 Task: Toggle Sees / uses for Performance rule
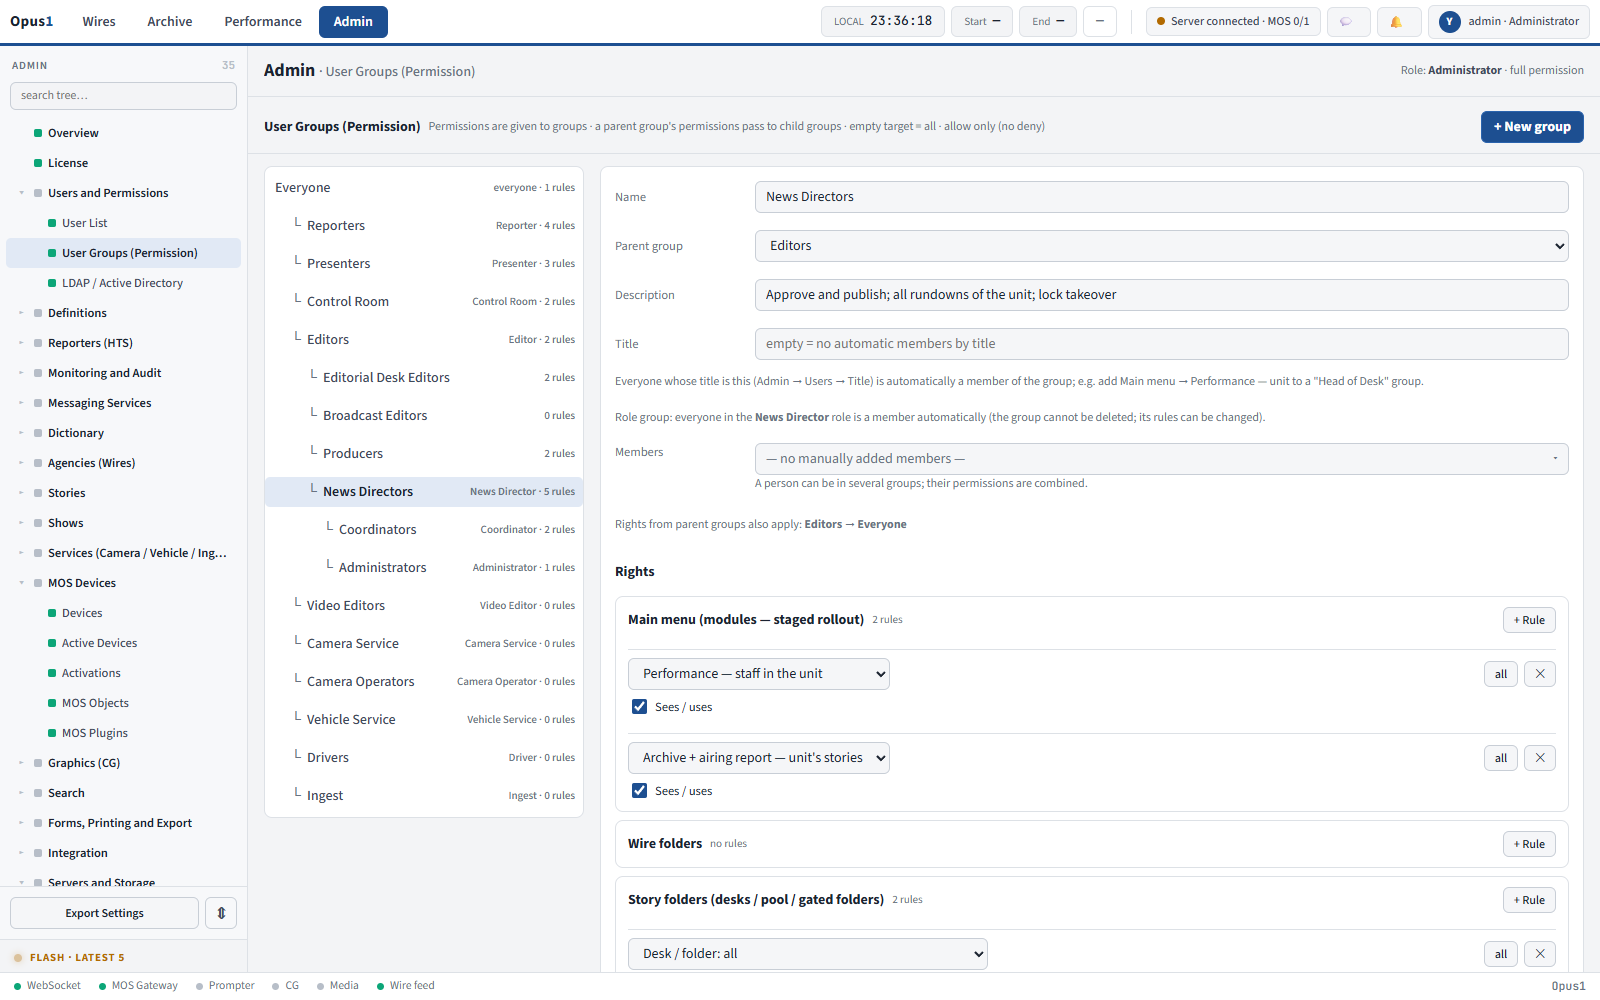(640, 707)
